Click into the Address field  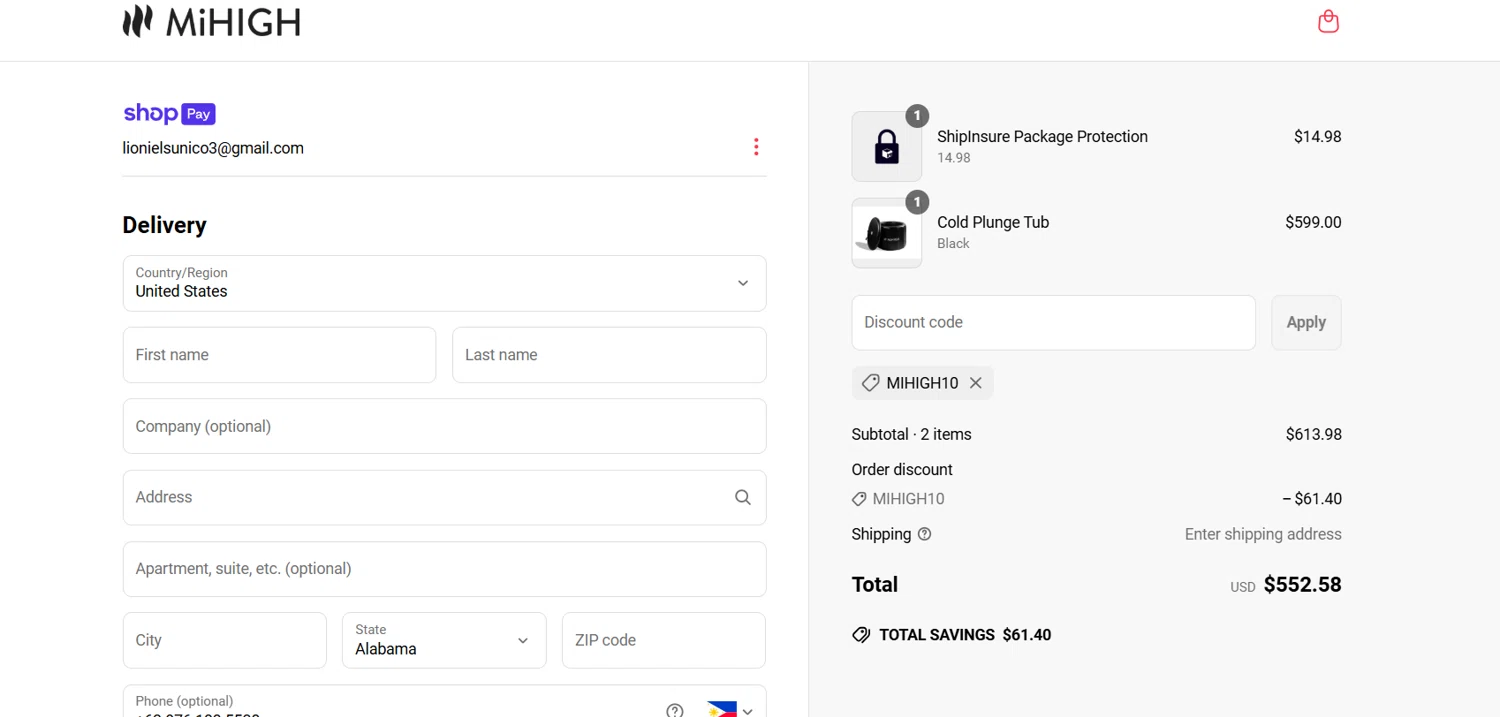pos(444,497)
